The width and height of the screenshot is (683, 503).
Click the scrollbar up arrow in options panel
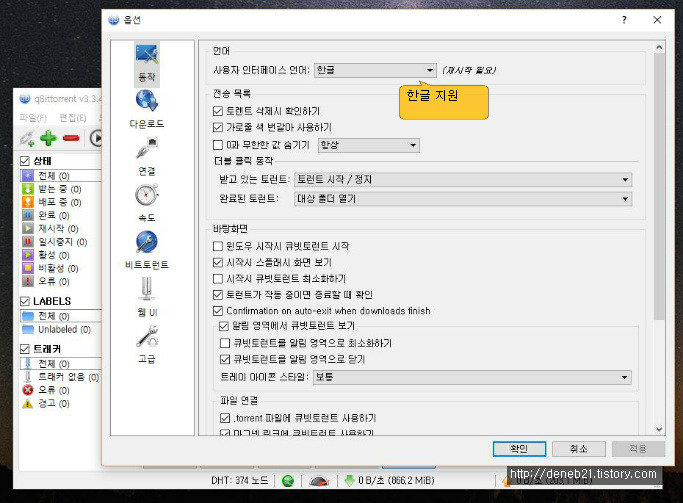[x=659, y=47]
